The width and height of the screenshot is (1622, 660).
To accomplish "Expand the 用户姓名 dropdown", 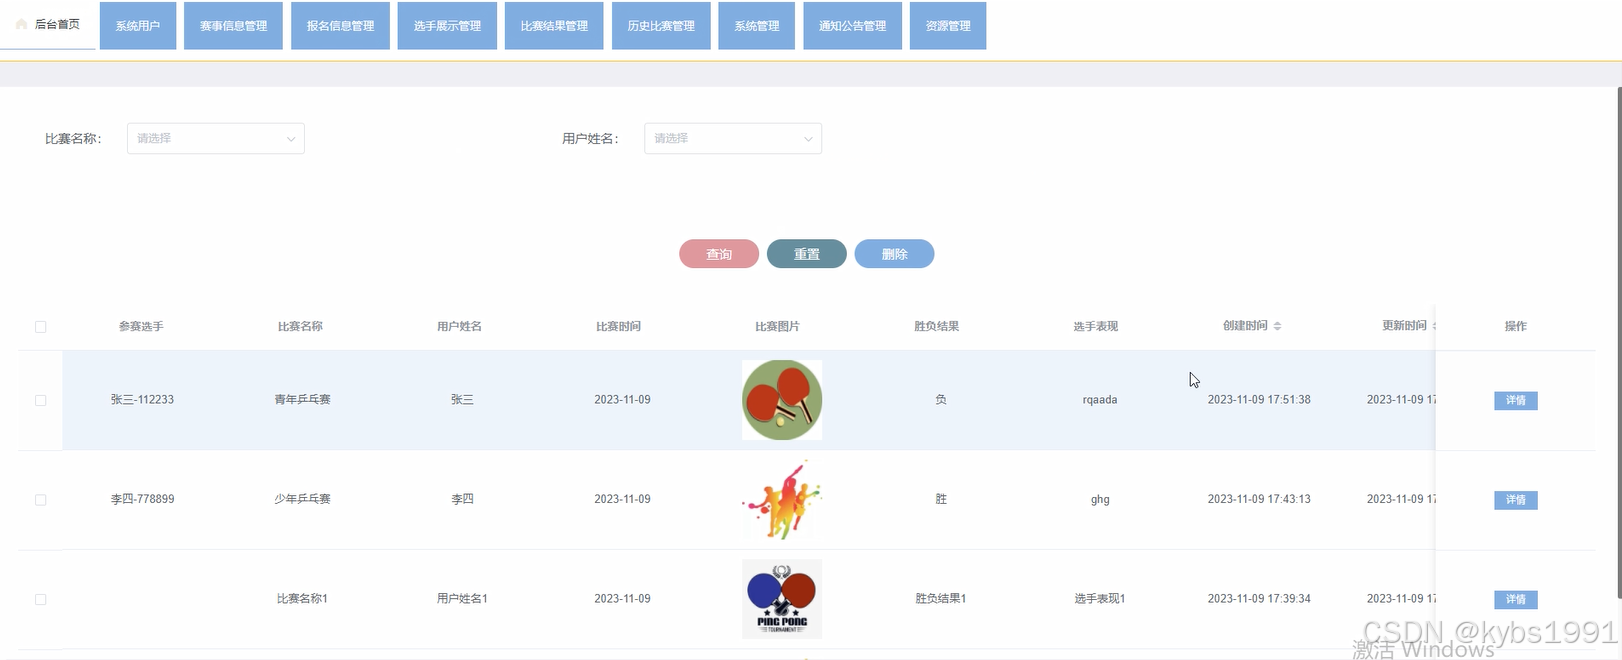I will 733,138.
